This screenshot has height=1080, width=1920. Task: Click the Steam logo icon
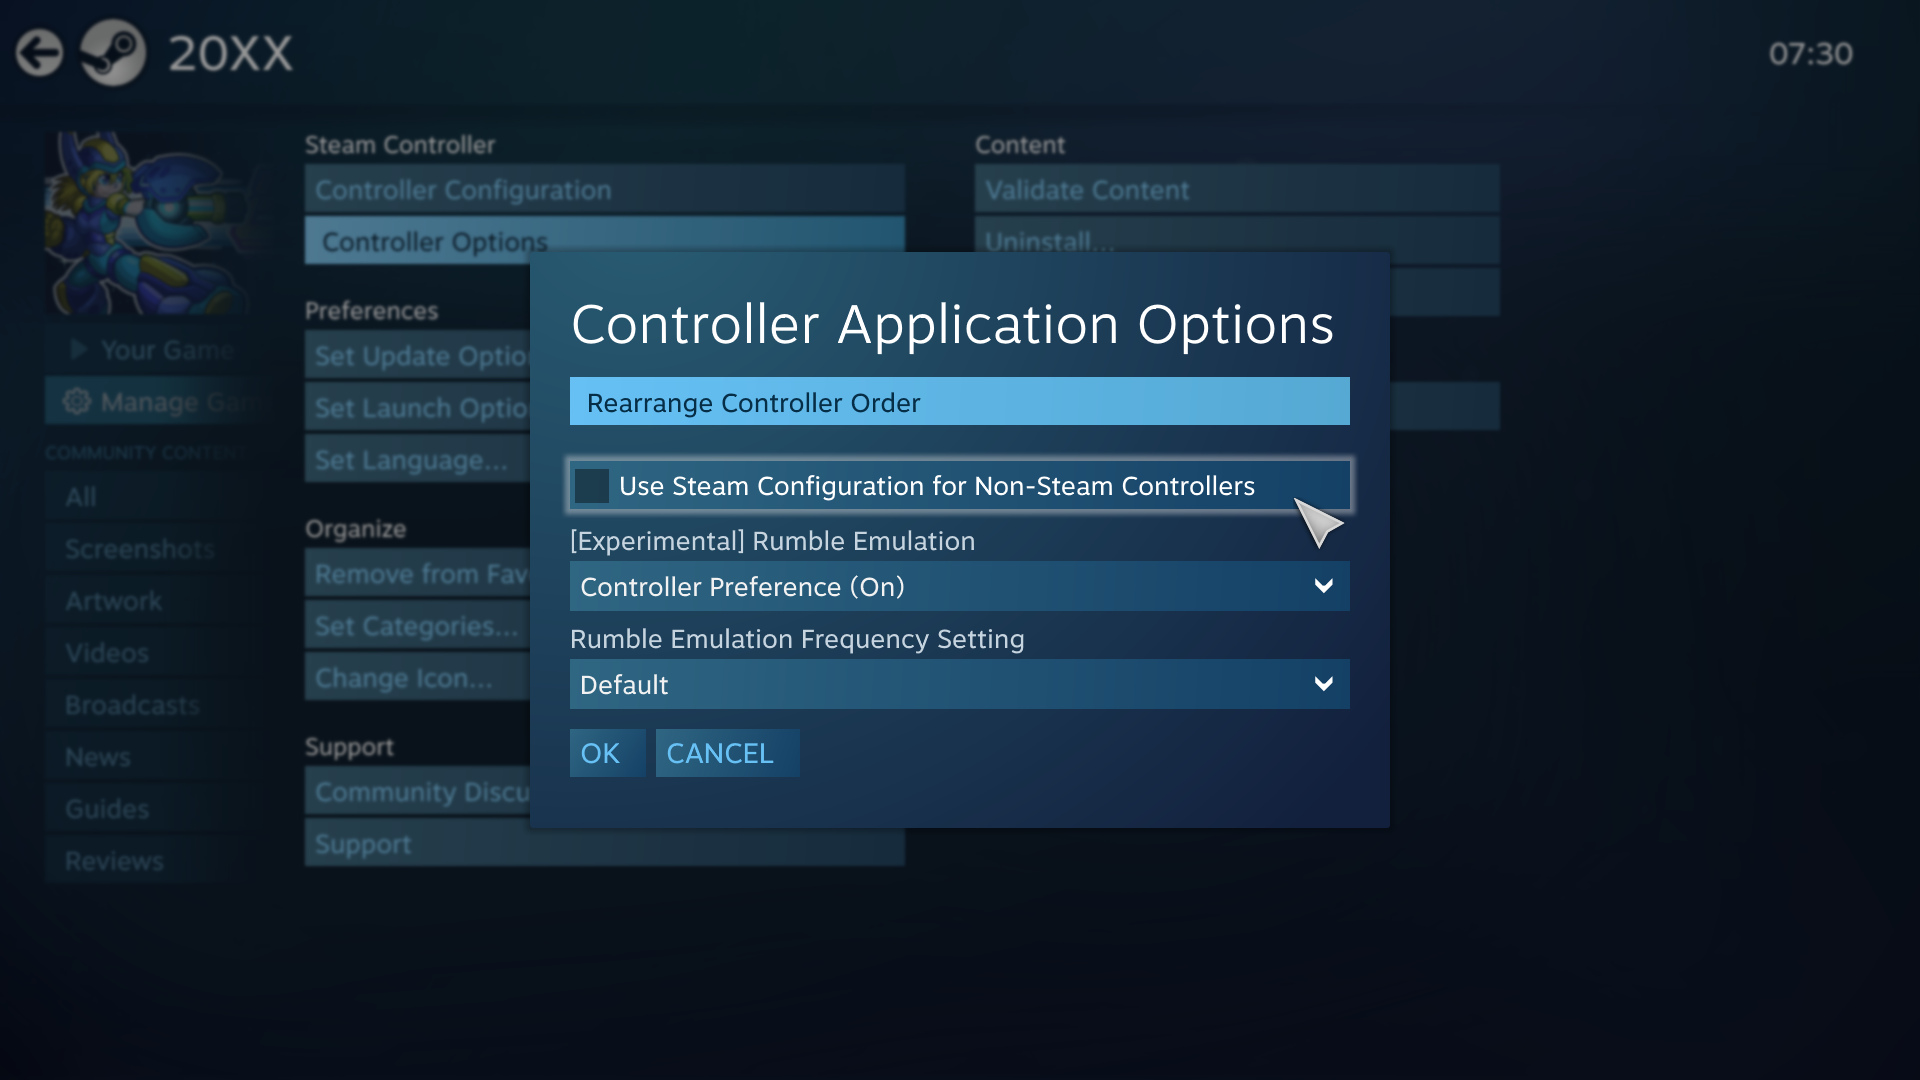(x=113, y=53)
